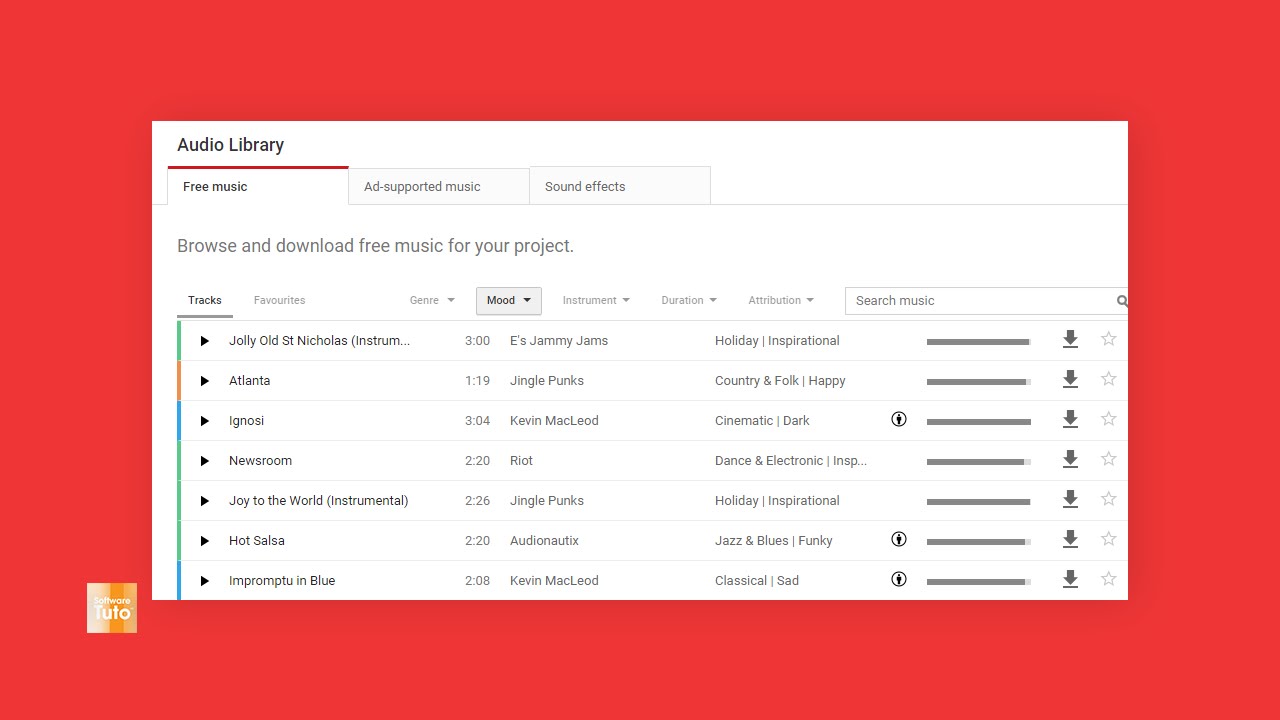Star the Atlanta track as favourite
Screen dimensions: 1280x720
(1108, 379)
